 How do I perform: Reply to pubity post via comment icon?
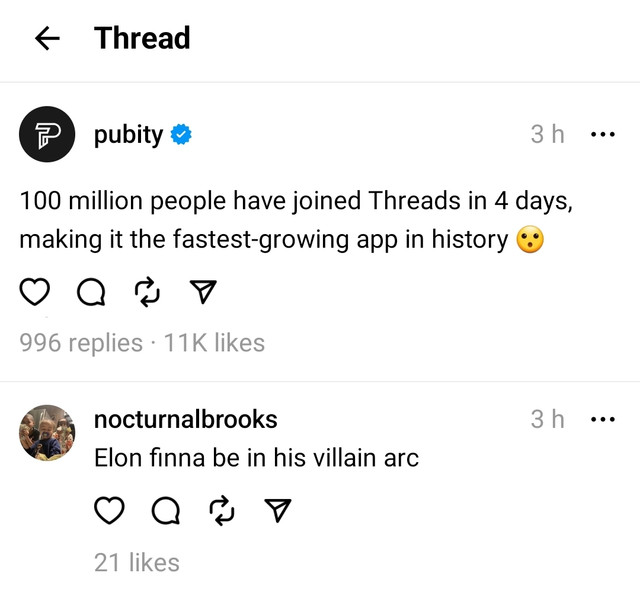(x=90, y=292)
